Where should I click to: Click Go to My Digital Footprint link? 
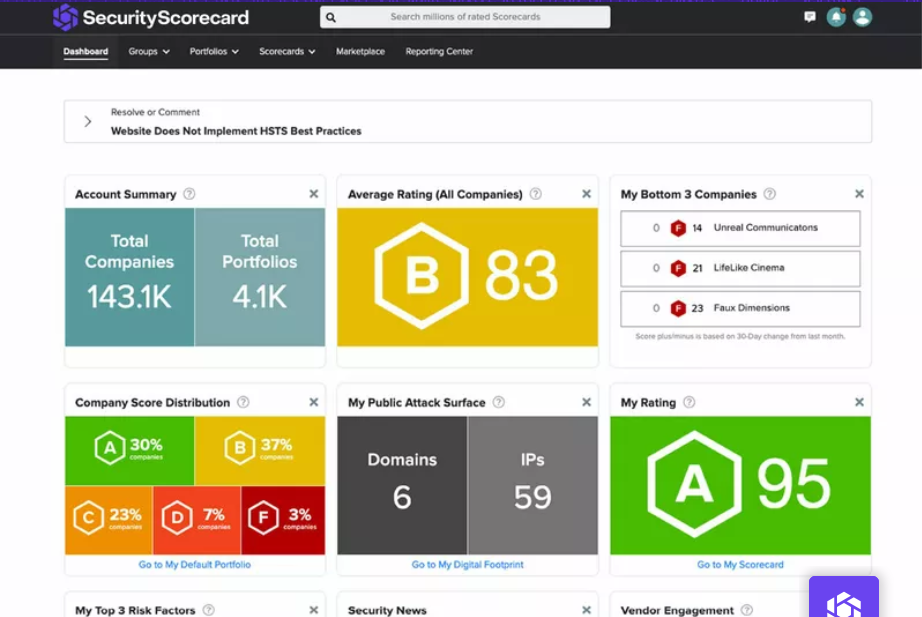coord(467,565)
